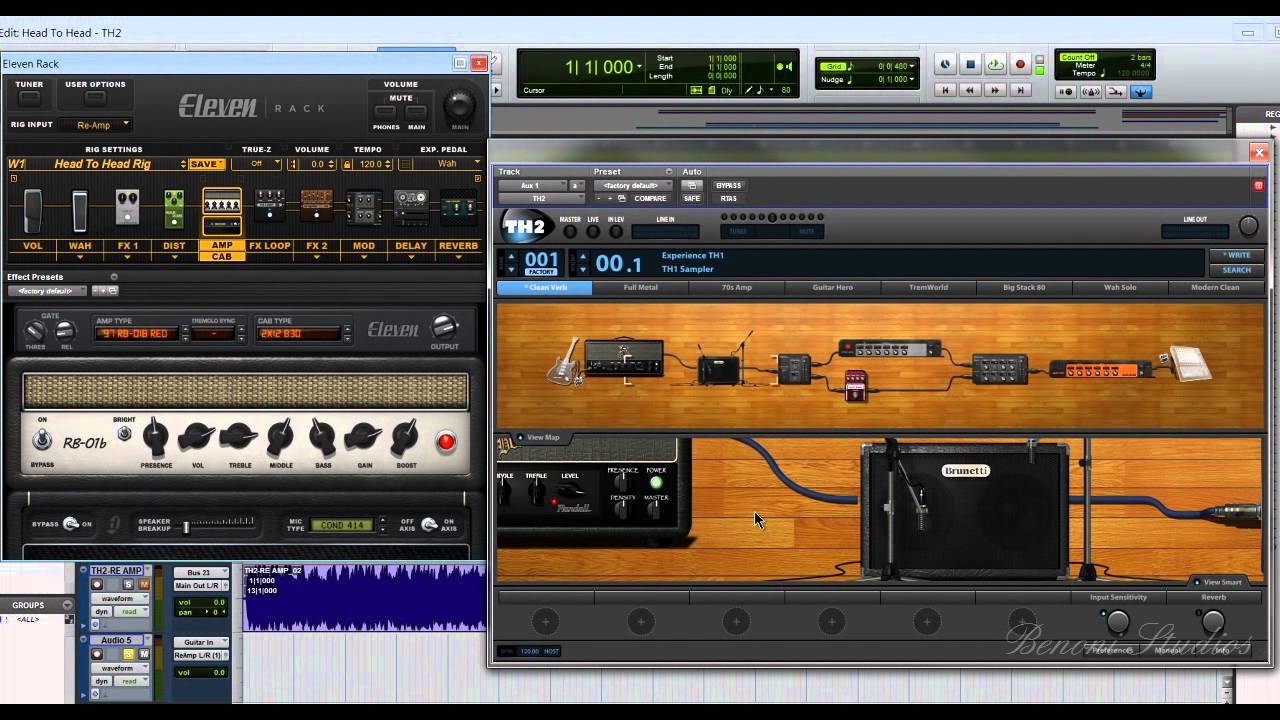The image size is (1280, 720).
Task: Click the SEARCH button in TH2
Action: tap(1237, 270)
